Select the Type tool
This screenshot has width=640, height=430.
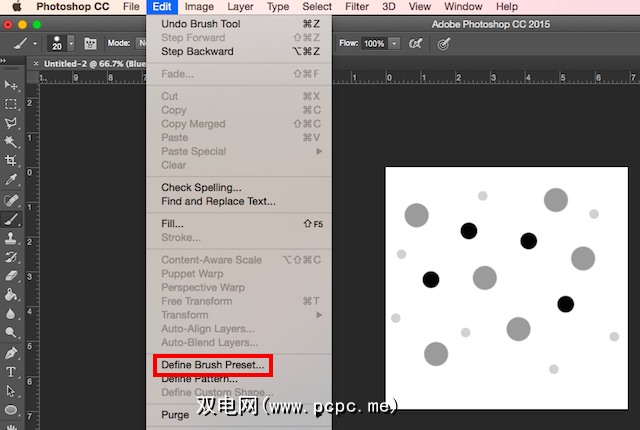click(x=12, y=371)
